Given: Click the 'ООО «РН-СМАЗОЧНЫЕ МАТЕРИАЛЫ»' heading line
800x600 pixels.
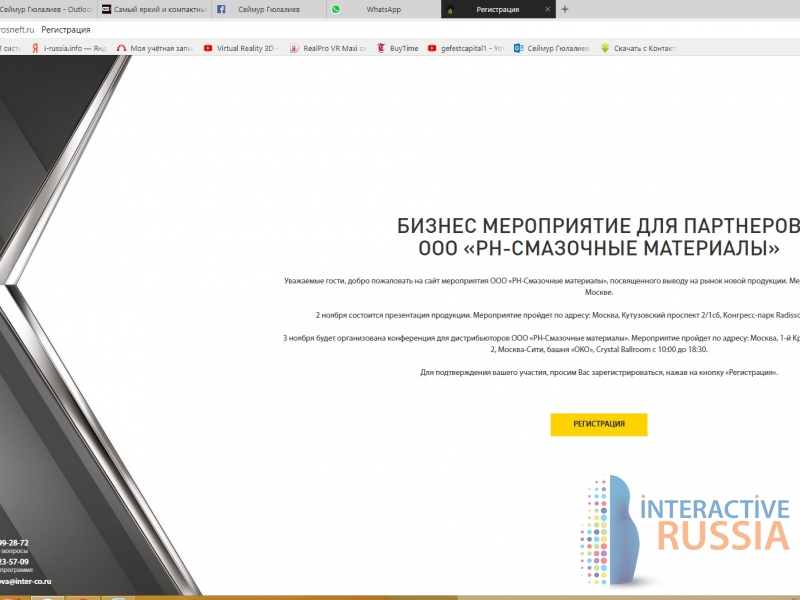Looking at the screenshot, I should coord(599,248).
